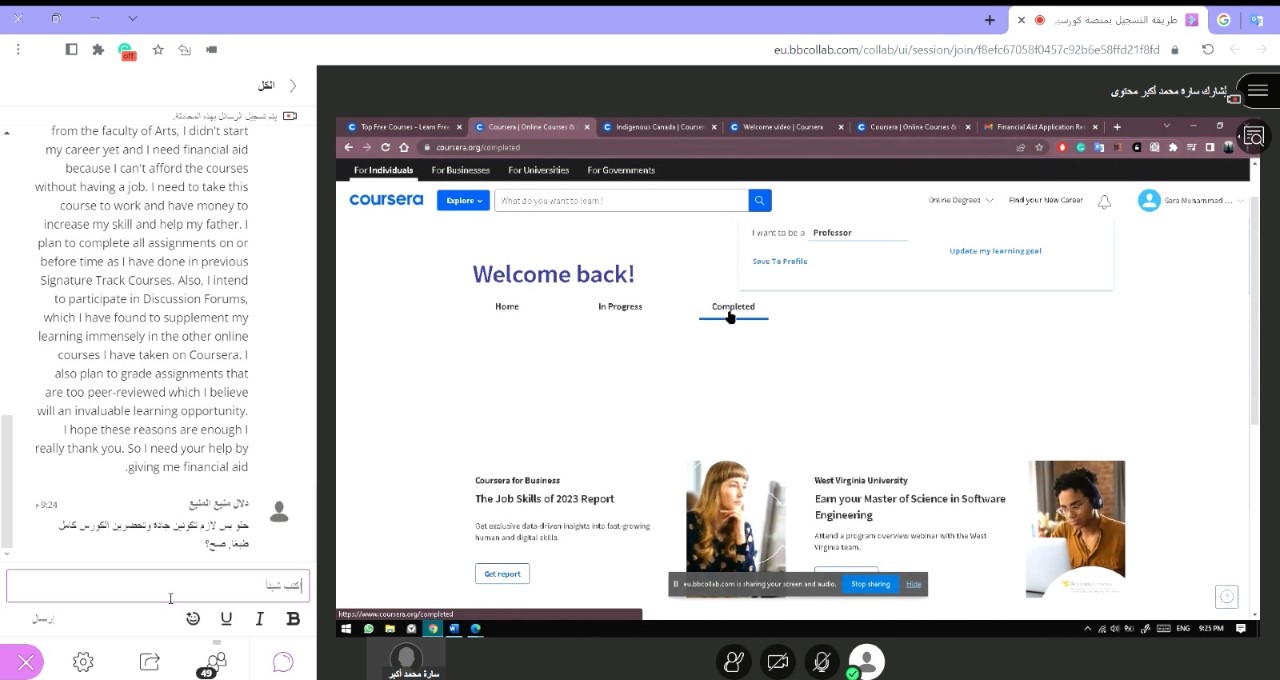Open the browser tab search chevron
Viewport: 1280px width, 680px height.
(x=132, y=18)
